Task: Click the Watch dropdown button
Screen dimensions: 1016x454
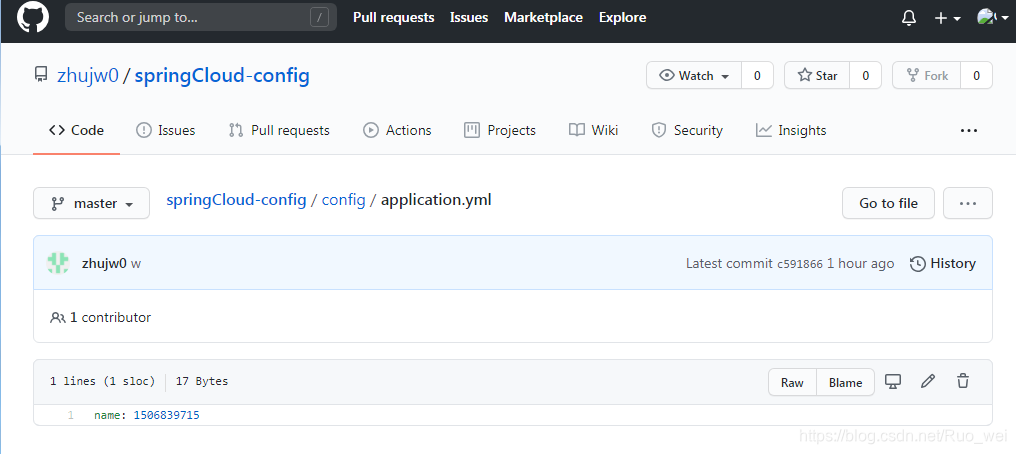Action: click(x=694, y=75)
